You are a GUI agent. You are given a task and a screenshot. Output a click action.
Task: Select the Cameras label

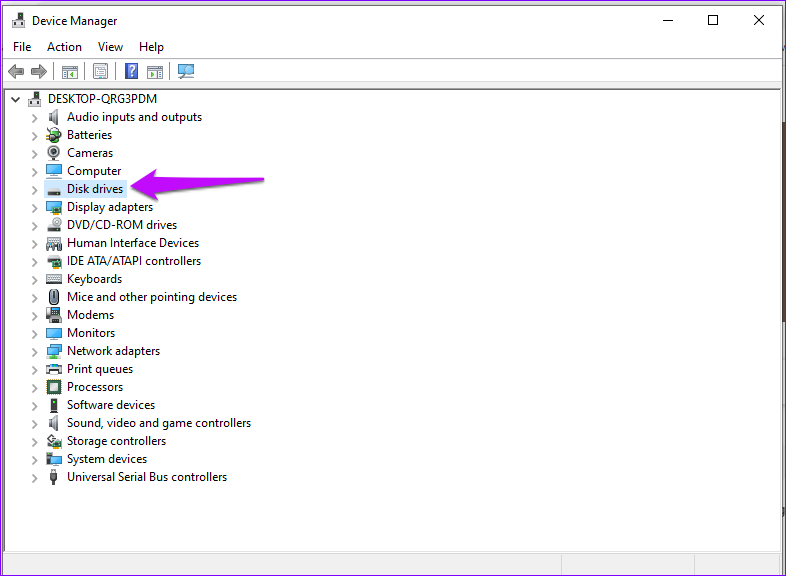(90, 153)
